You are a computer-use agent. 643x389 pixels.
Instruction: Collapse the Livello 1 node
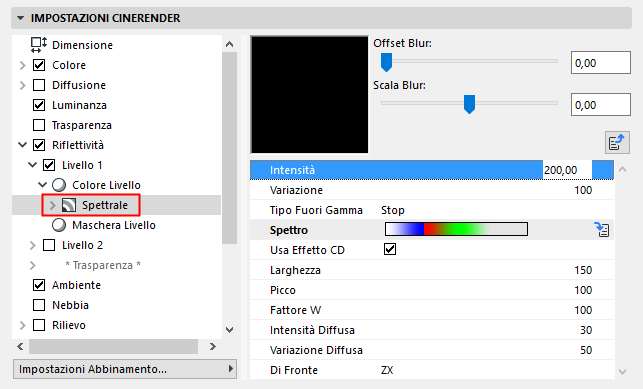32,165
